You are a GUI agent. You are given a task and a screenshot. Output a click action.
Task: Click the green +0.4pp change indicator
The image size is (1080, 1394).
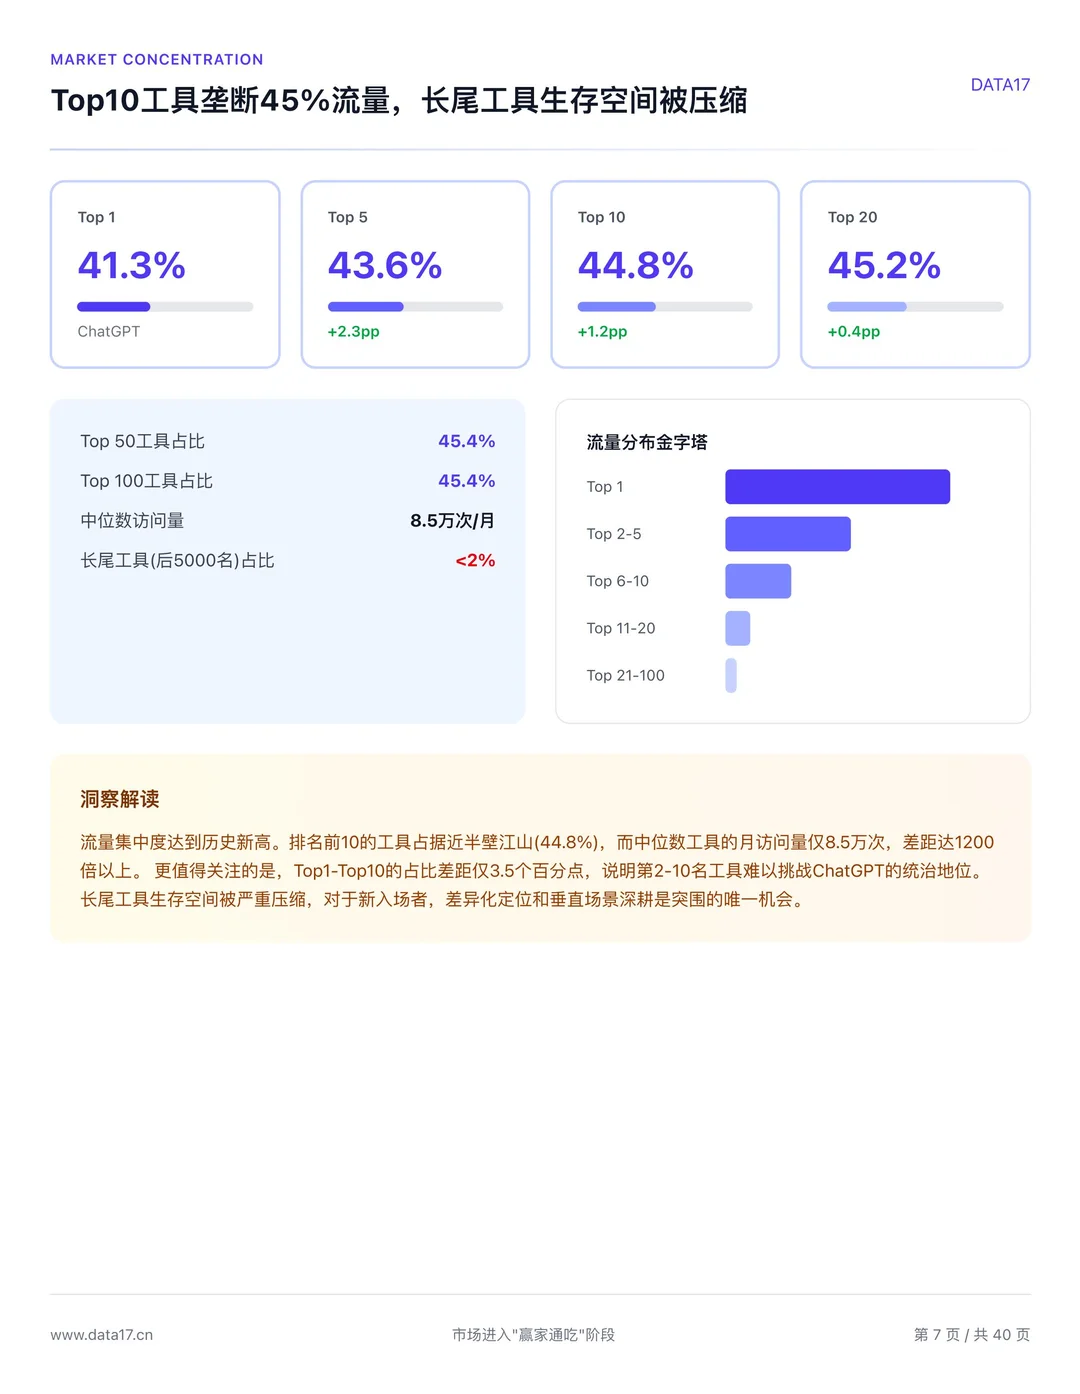click(x=853, y=331)
